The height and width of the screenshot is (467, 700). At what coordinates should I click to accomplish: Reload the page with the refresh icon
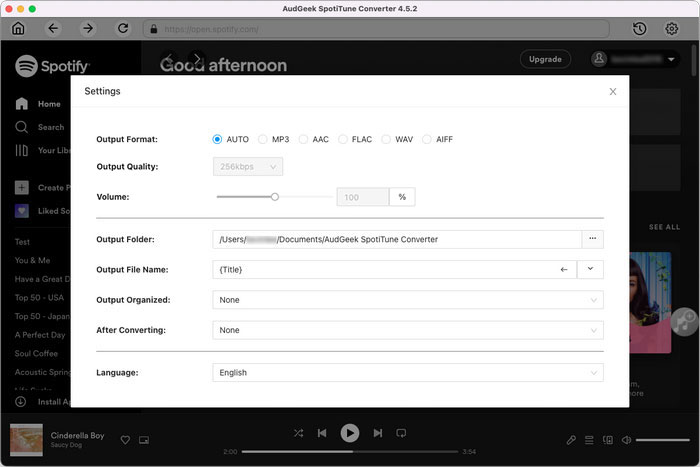pyautogui.click(x=123, y=29)
